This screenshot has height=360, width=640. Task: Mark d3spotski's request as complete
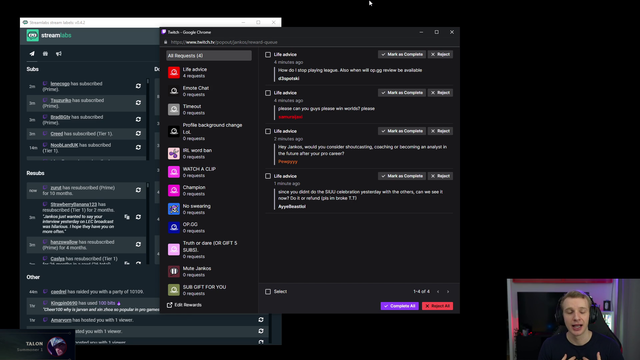pos(402,54)
